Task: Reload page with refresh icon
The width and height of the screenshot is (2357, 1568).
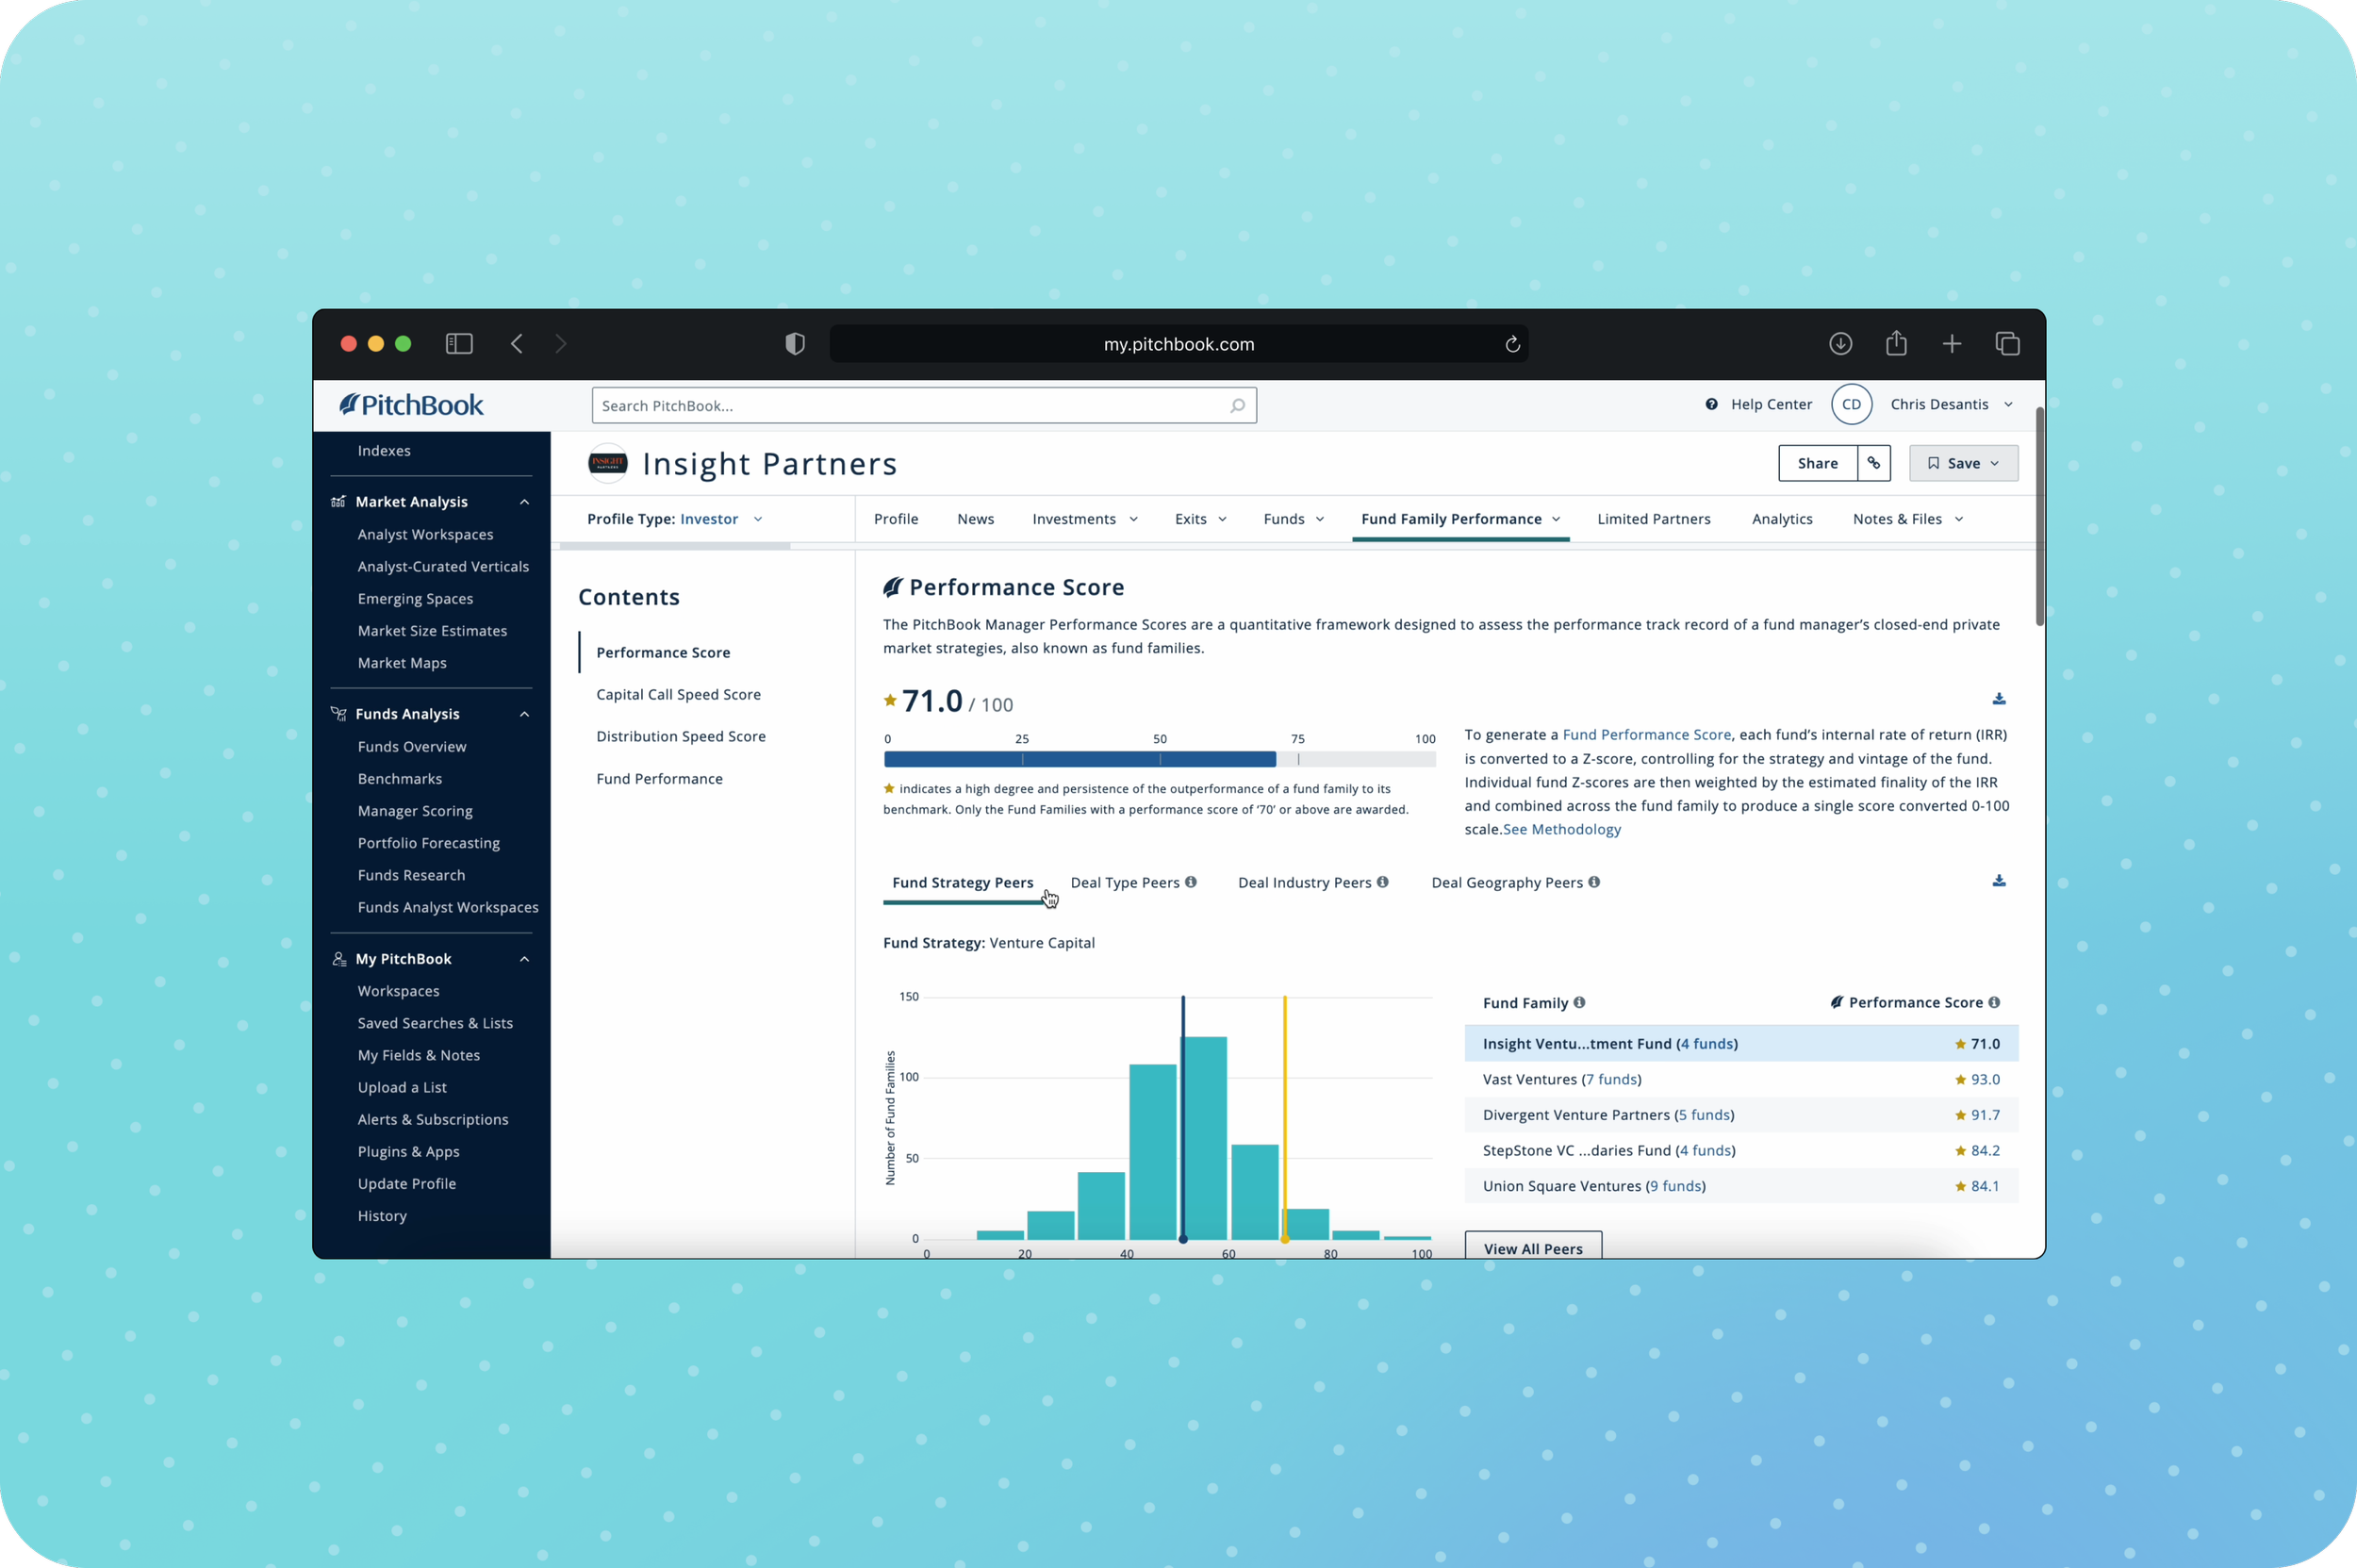Action: pos(1512,344)
